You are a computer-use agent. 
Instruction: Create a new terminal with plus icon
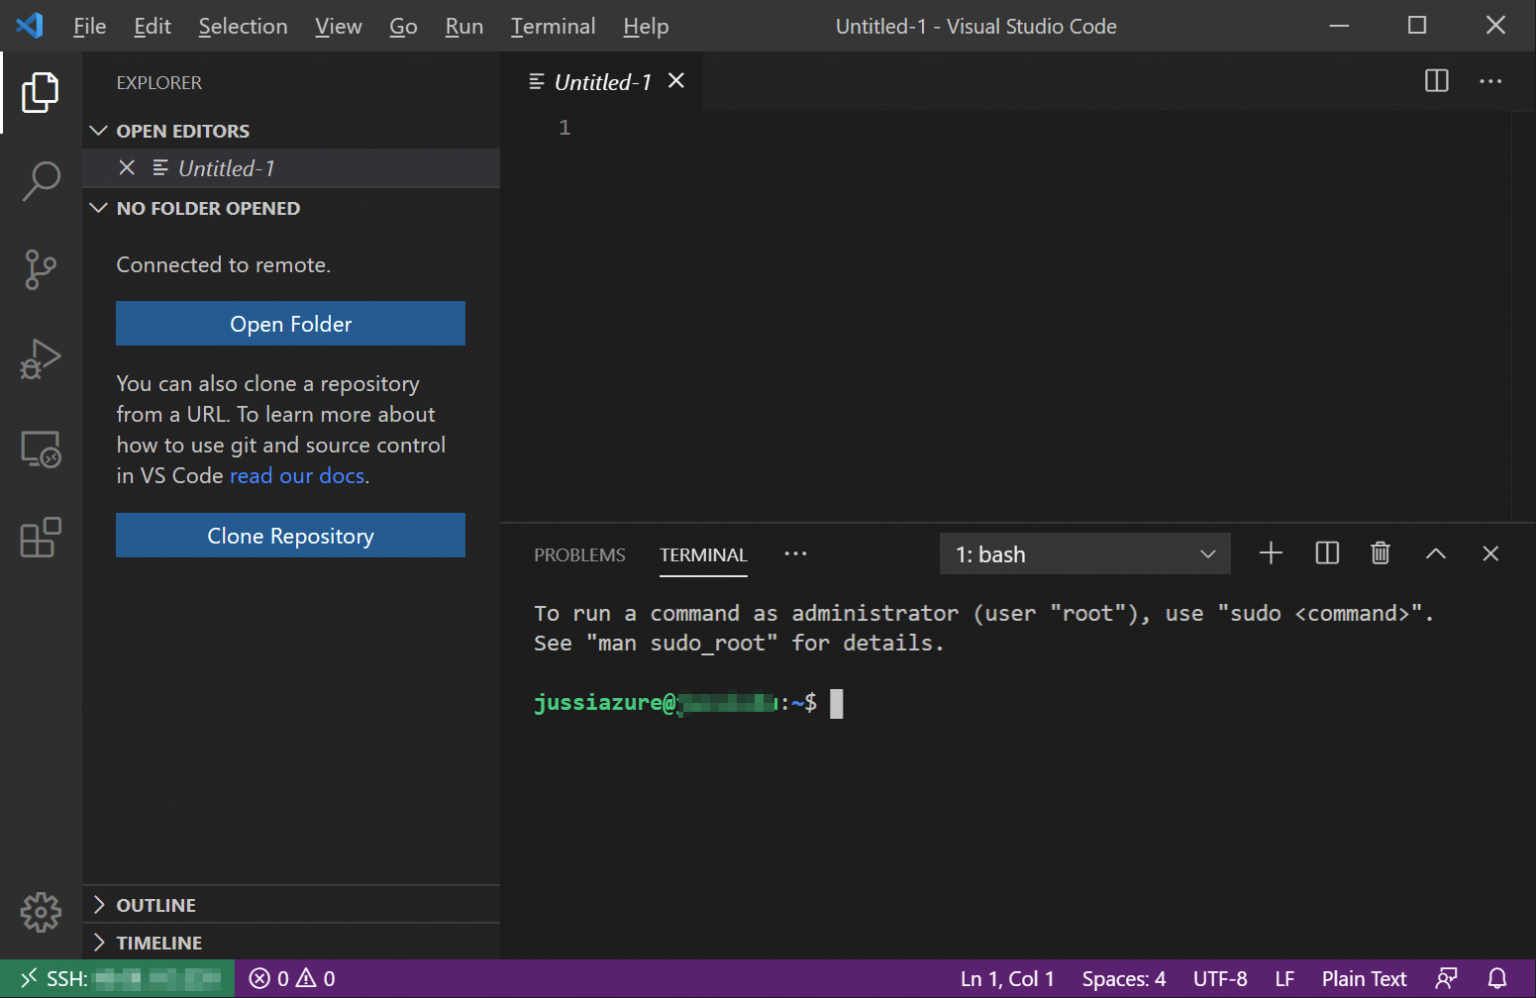(x=1270, y=553)
